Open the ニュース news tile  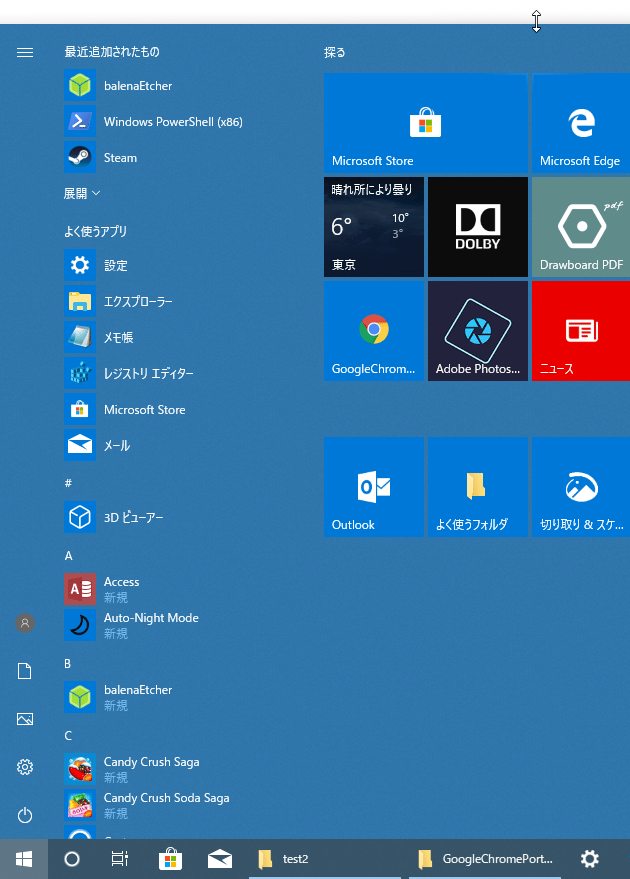581,331
